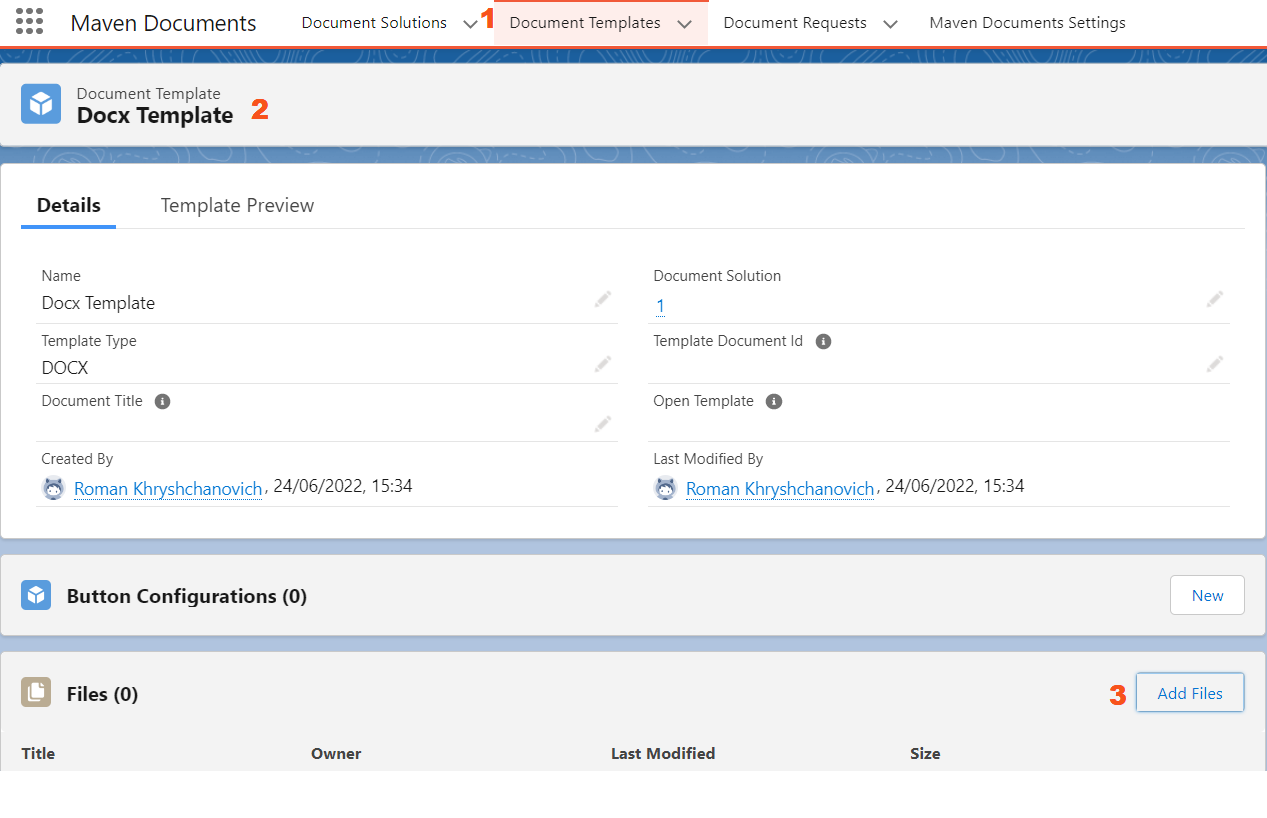Click the info icon beside Open Template

click(x=773, y=402)
